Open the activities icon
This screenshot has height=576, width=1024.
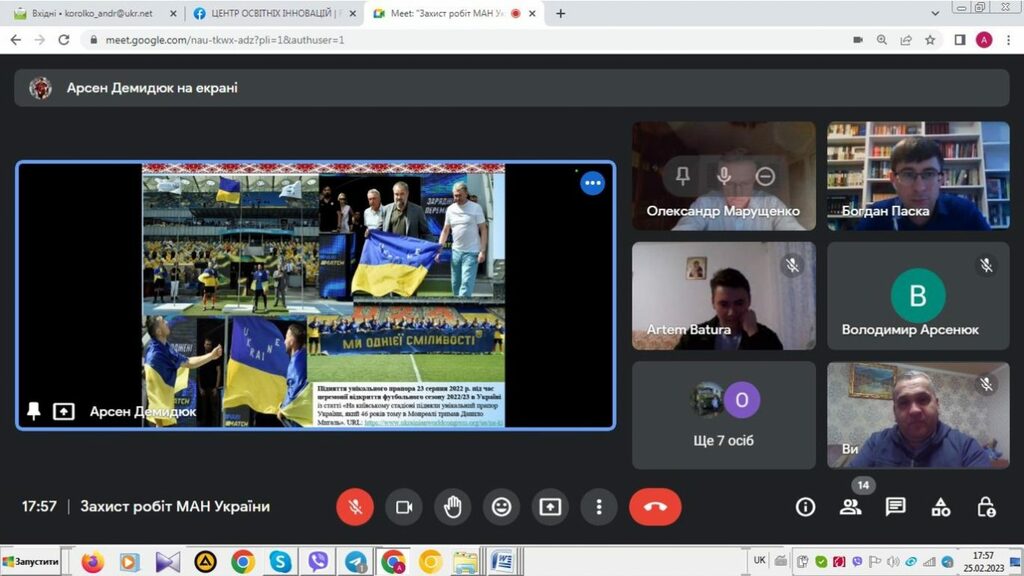pos(941,507)
